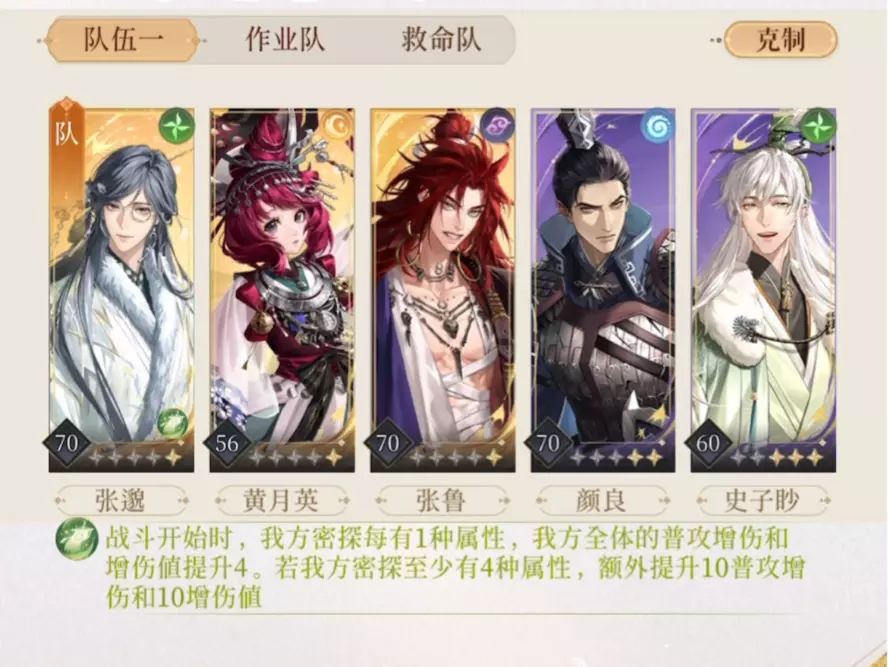The image size is (888, 667).
Task: Click green element icon on 张邈 card
Action: [x=177, y=126]
